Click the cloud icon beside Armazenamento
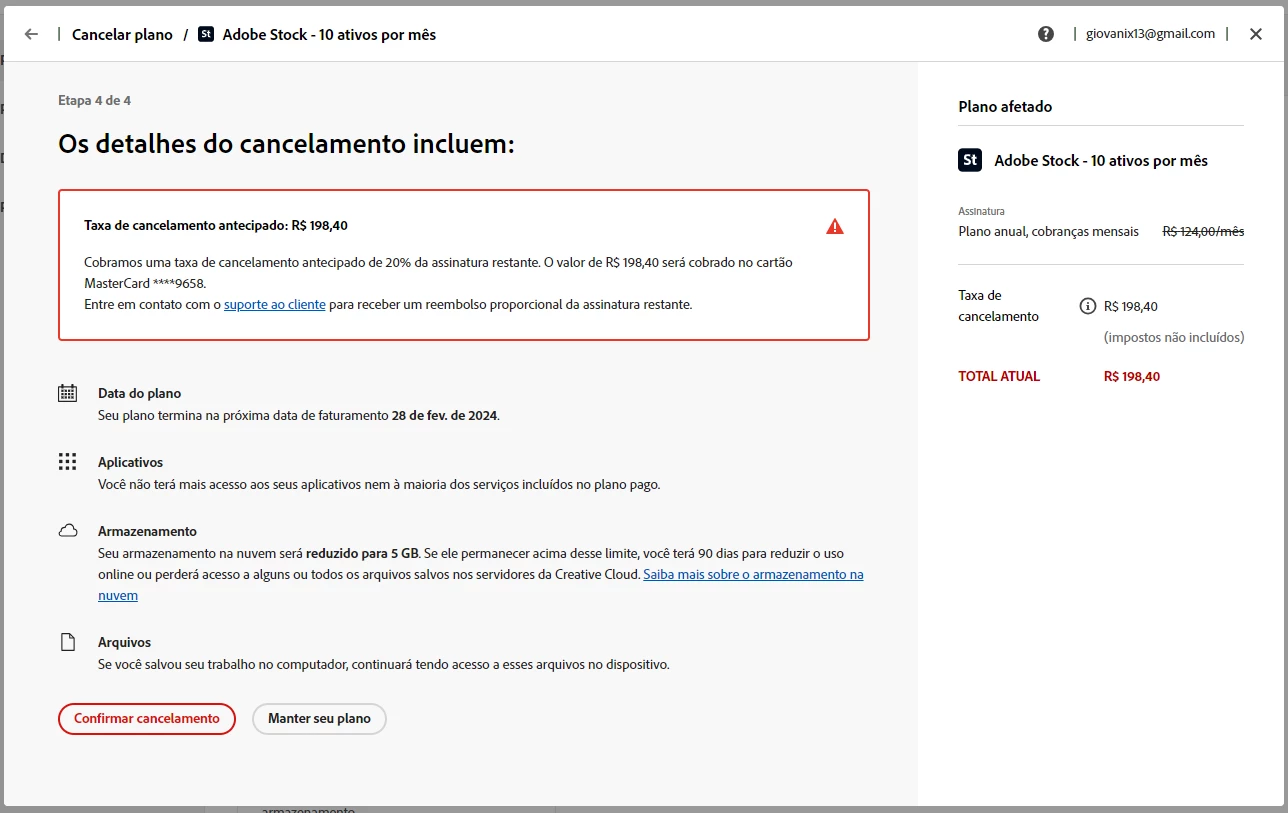Image resolution: width=1288 pixels, height=813 pixels. tap(68, 531)
